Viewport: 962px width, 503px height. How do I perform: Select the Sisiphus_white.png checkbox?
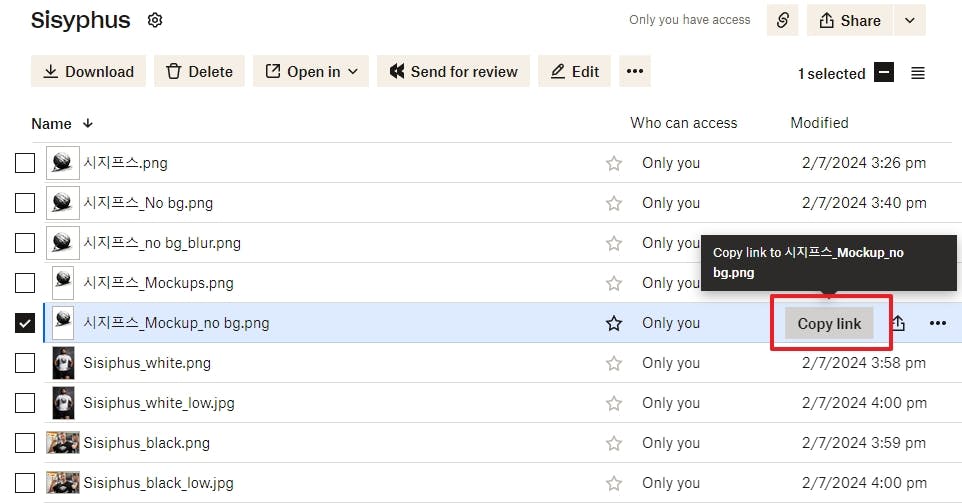(25, 363)
